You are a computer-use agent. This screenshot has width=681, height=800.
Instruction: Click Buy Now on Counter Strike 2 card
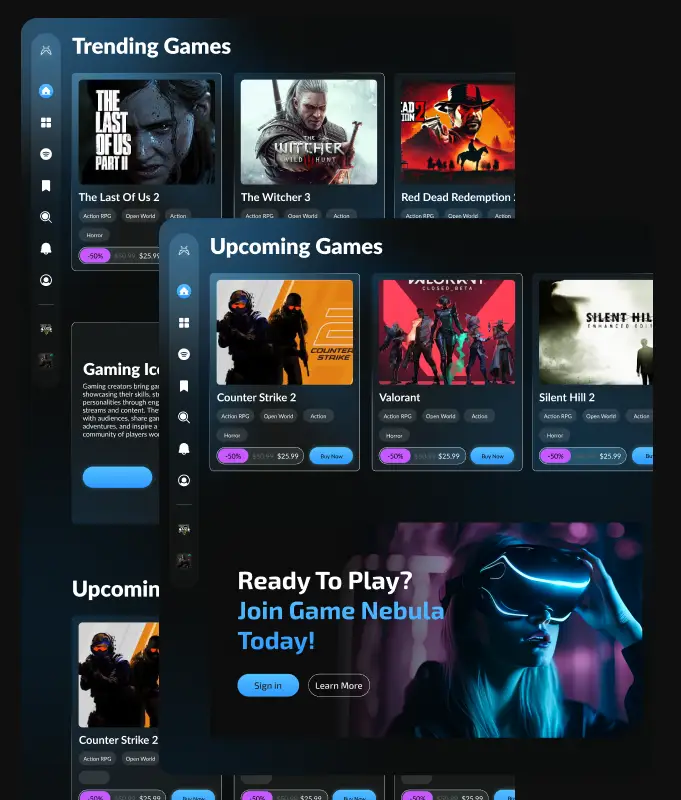pos(331,456)
